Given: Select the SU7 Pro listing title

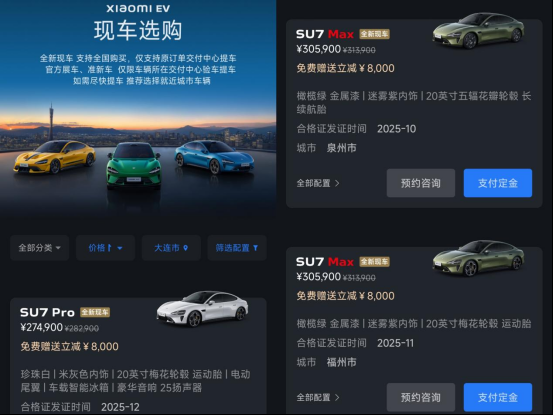Looking at the screenshot, I should coord(47,312).
